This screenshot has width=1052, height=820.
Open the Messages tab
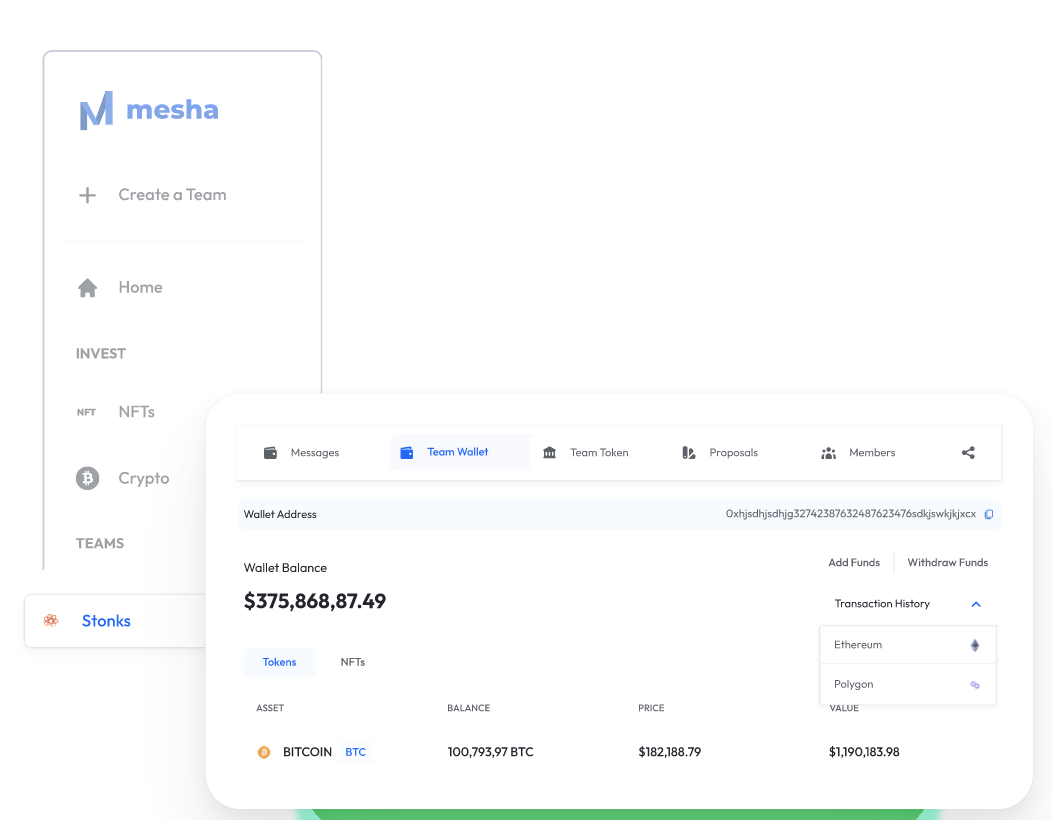pyautogui.click(x=302, y=453)
